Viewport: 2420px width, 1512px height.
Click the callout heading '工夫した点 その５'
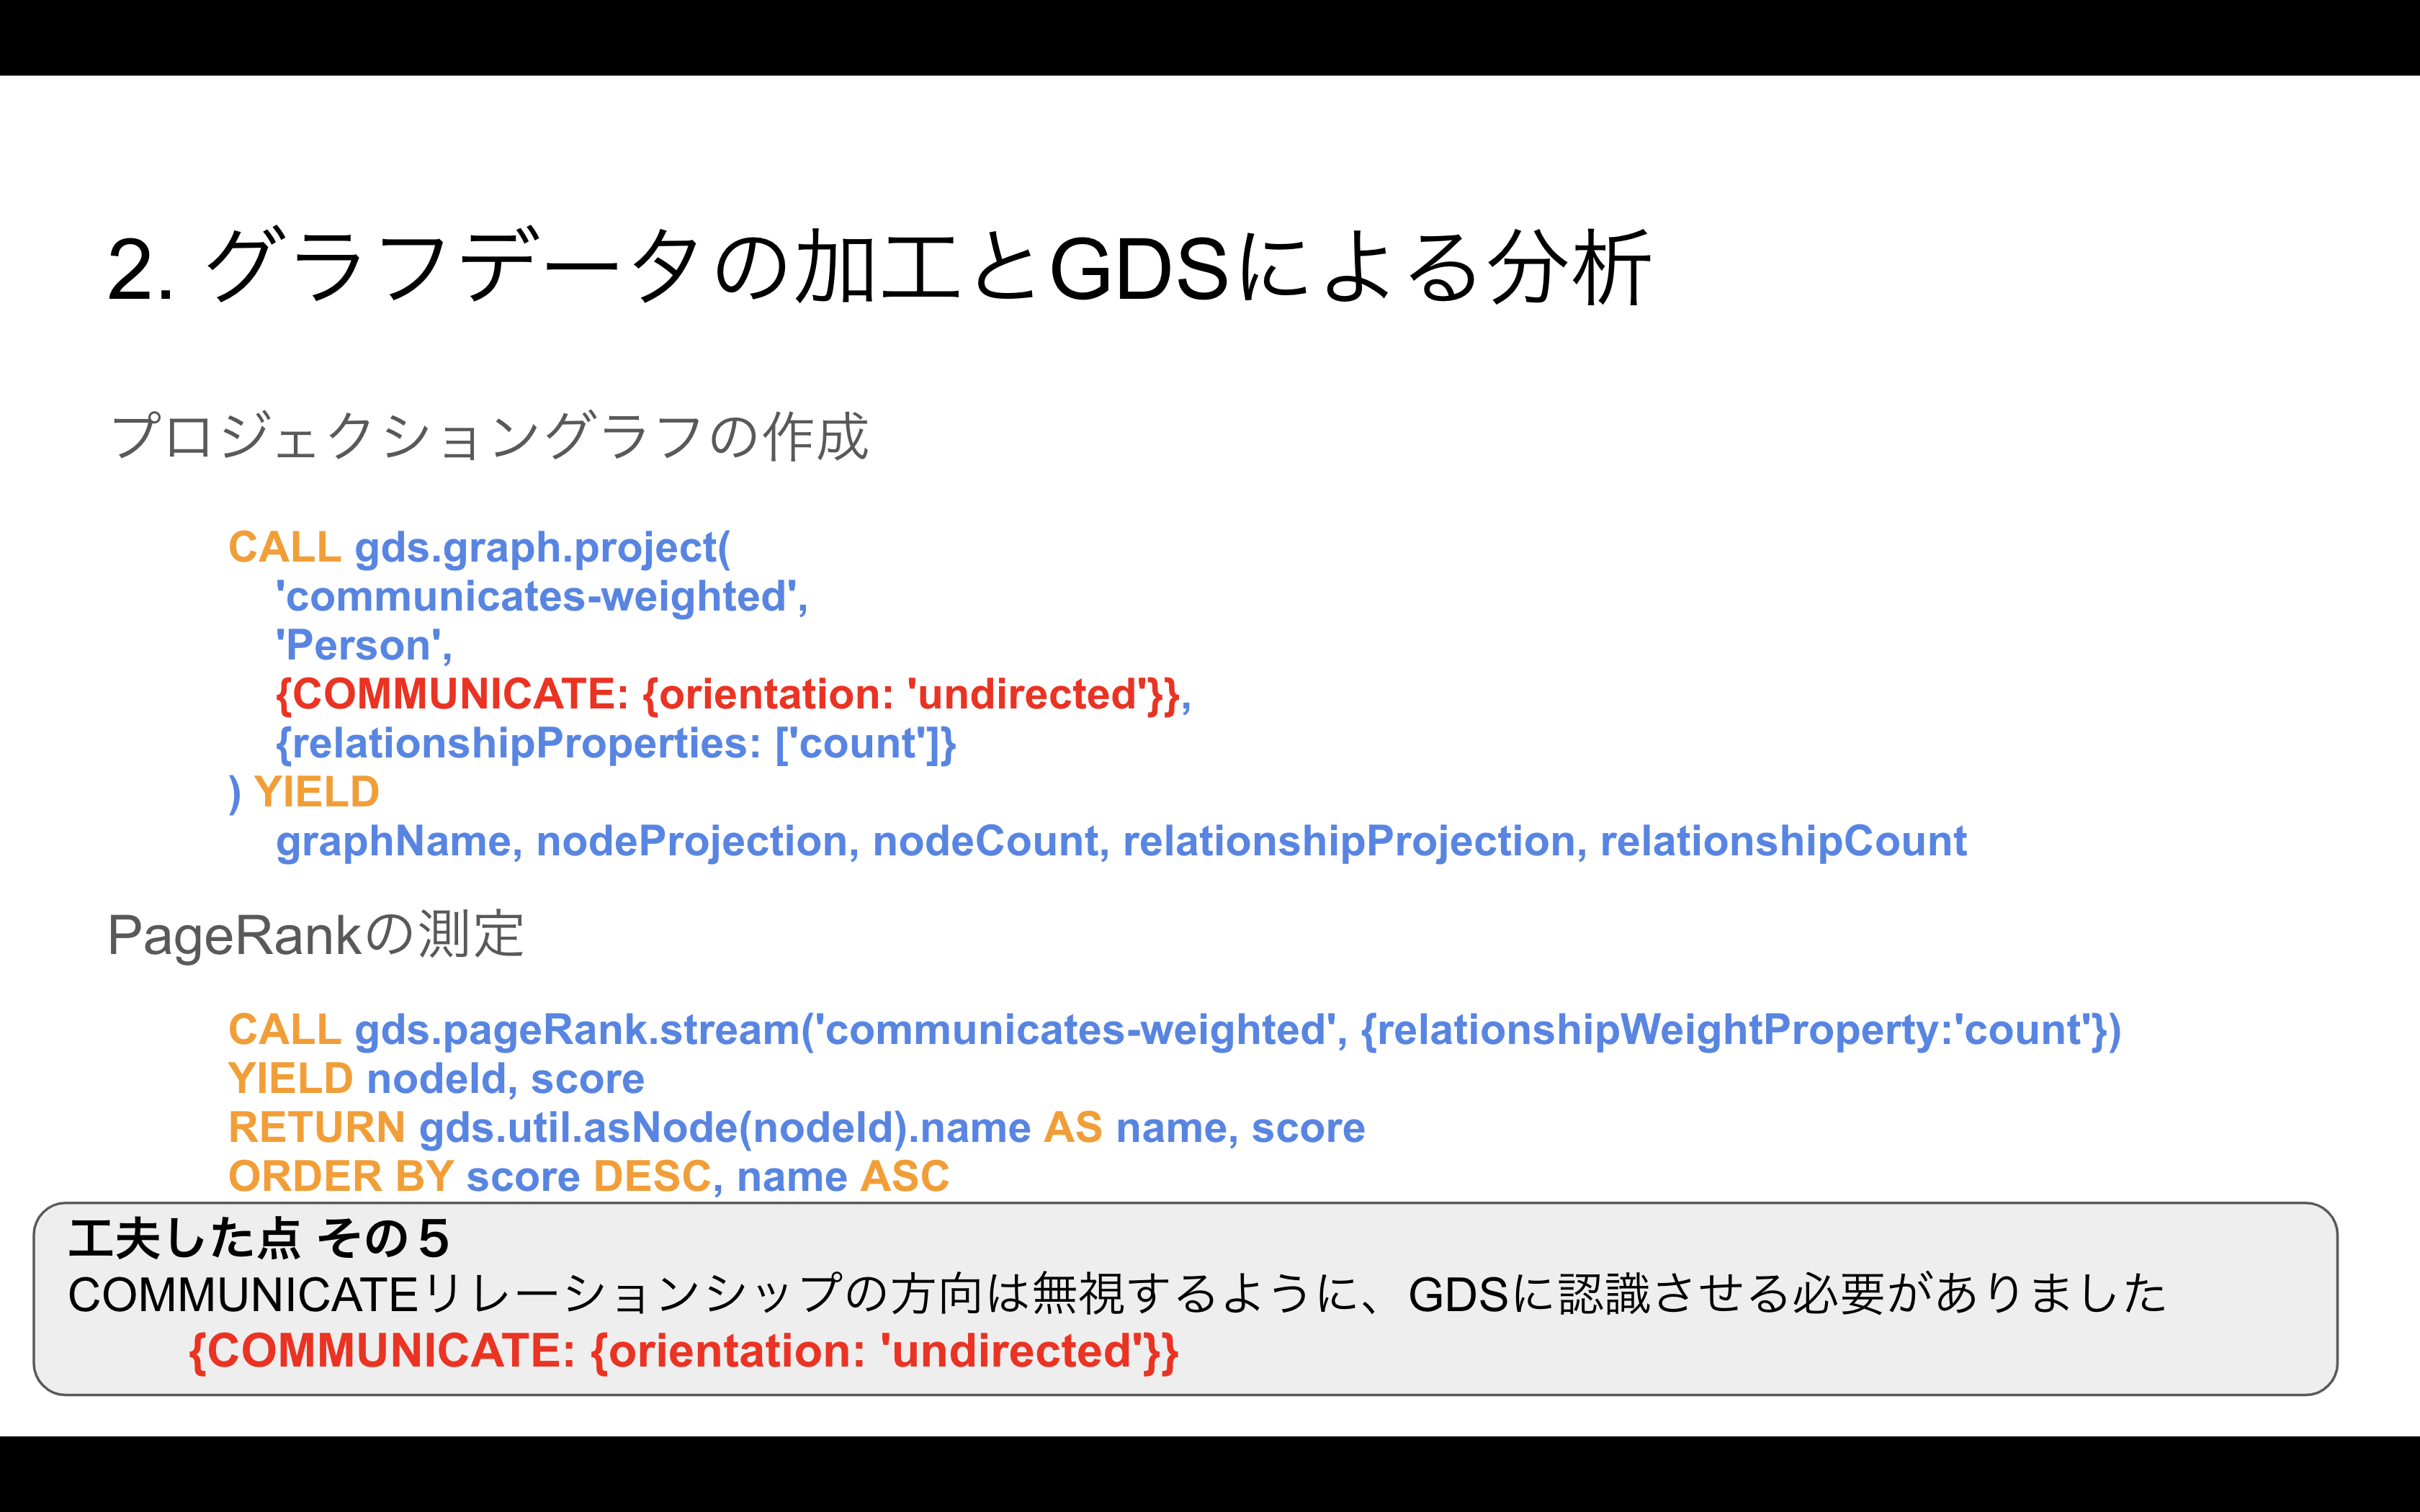click(x=259, y=1238)
